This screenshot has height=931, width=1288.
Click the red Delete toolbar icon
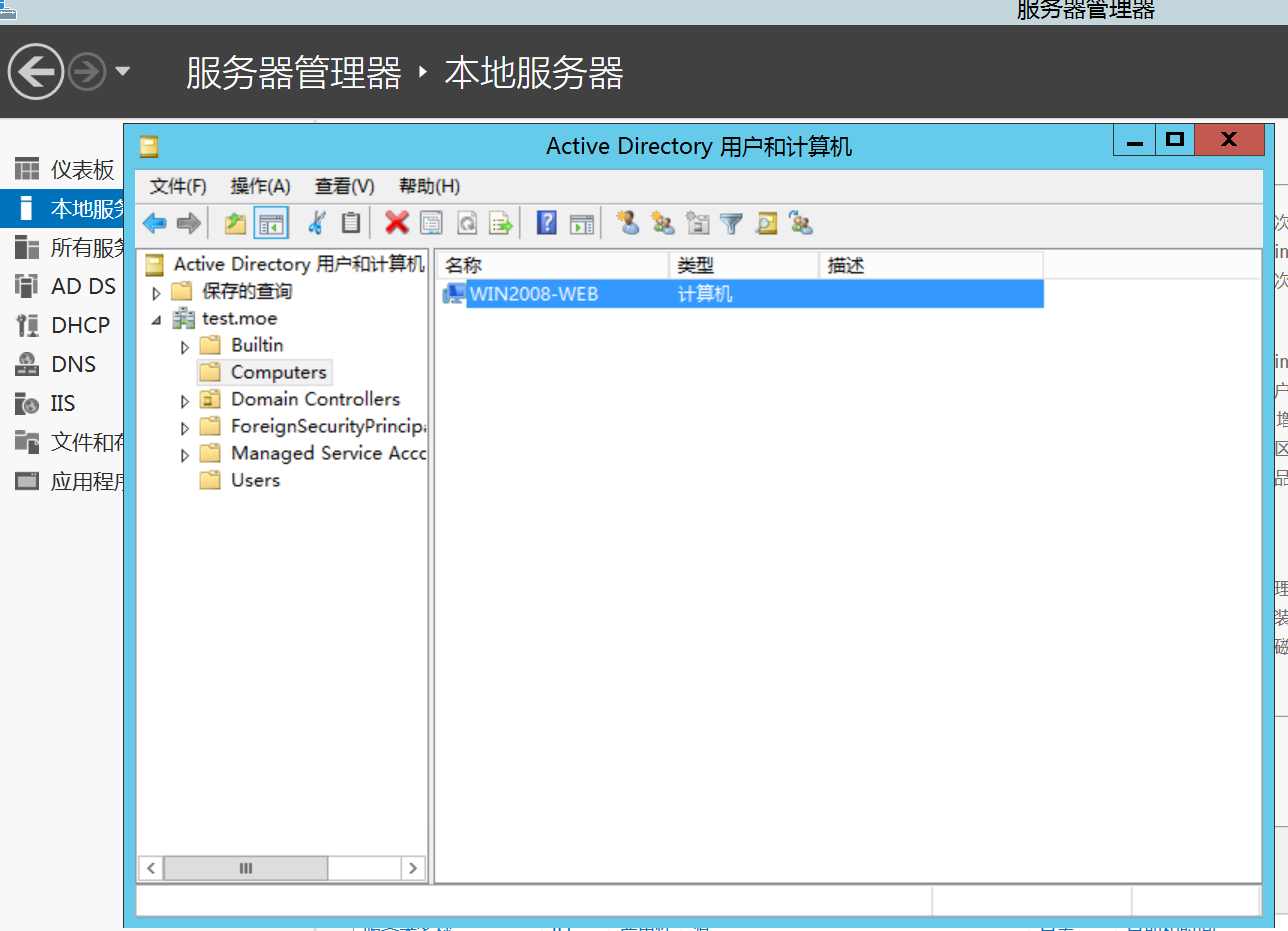(397, 223)
